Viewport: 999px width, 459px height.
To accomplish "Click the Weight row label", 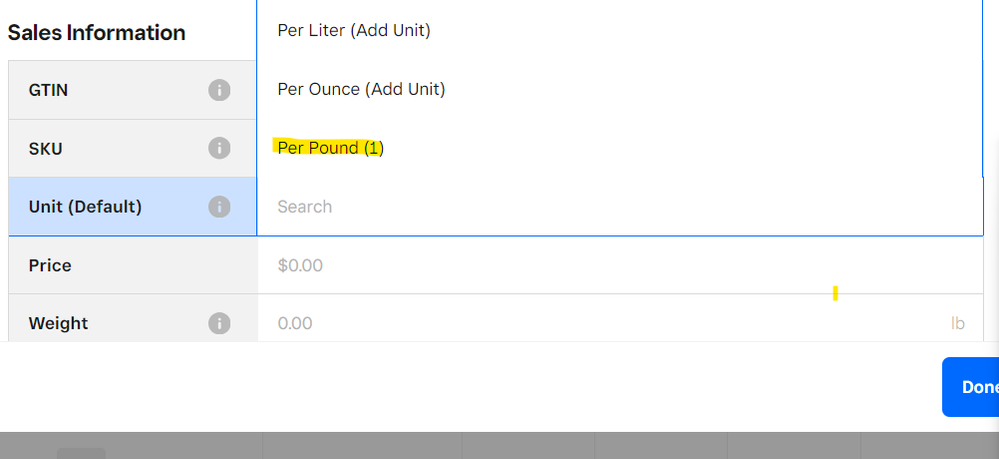I will tap(58, 323).
